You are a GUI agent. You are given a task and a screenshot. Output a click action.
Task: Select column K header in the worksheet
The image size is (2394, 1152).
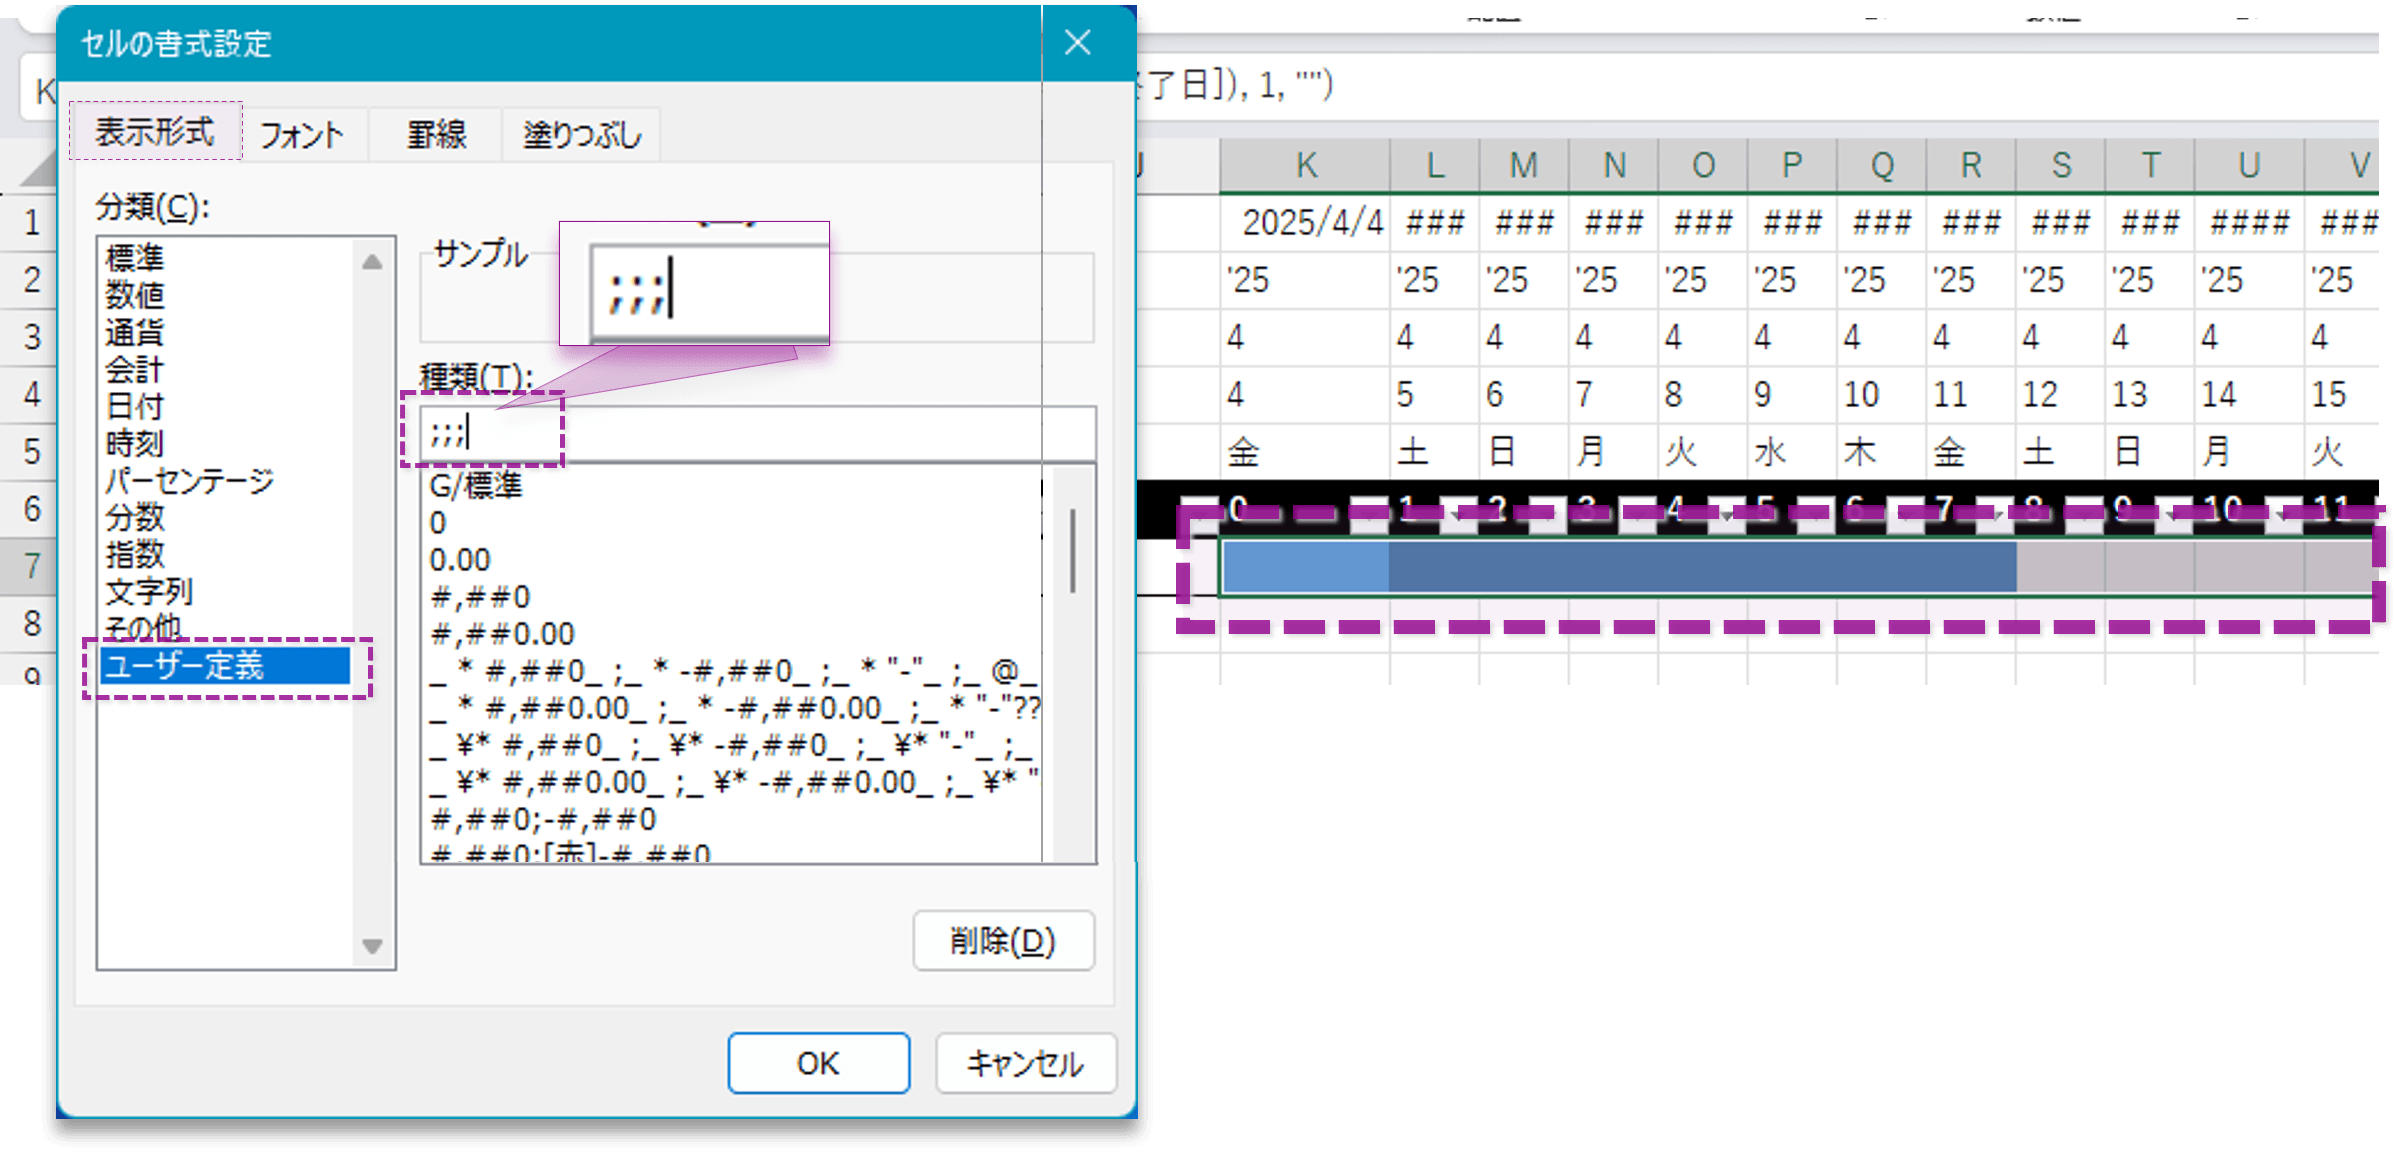1305,164
